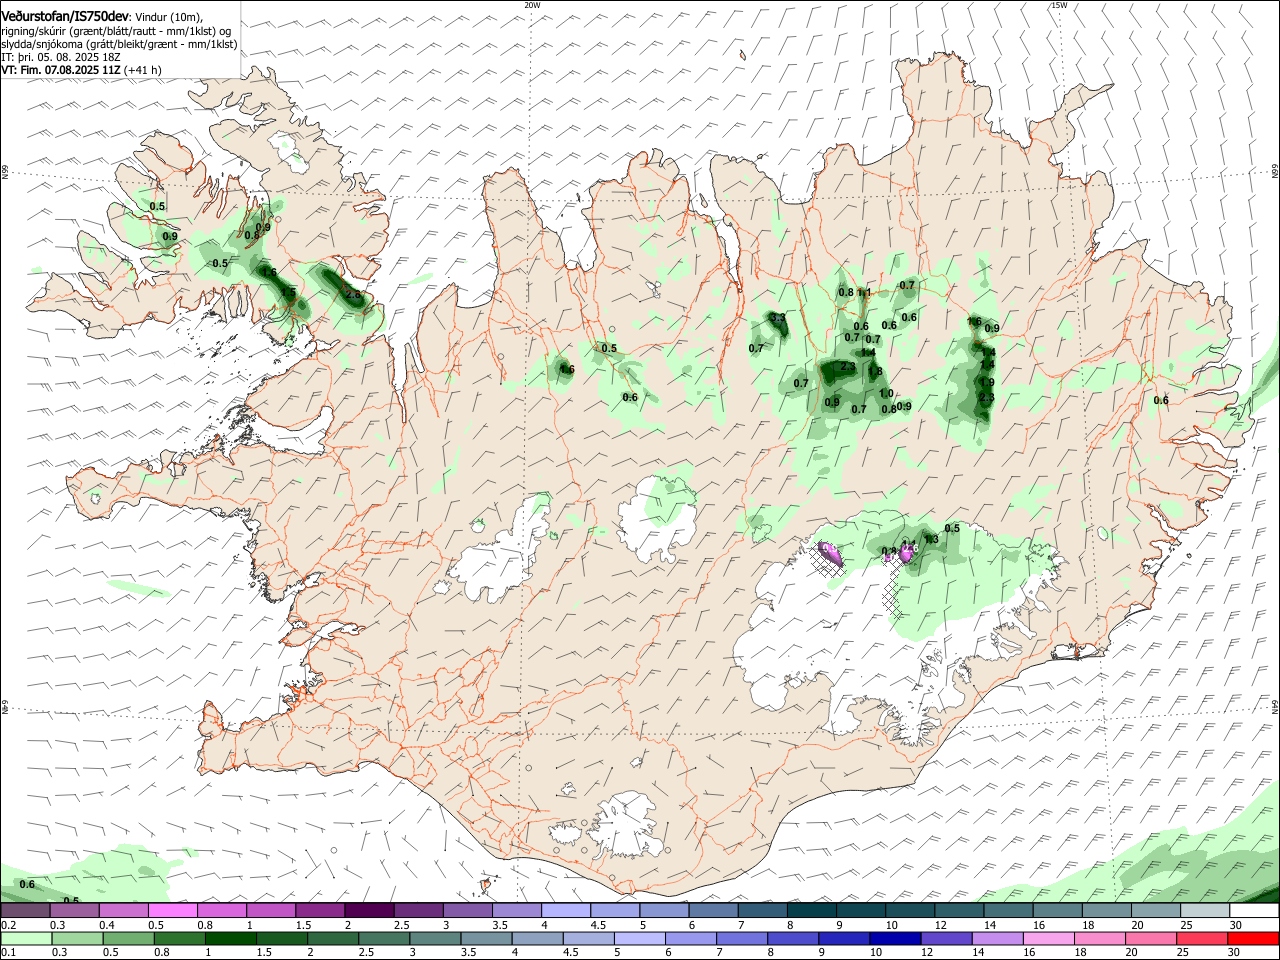Pick the snow-legend swatch starting at 12
Image resolution: width=1280 pixels, height=960 pixels.
tap(959, 911)
